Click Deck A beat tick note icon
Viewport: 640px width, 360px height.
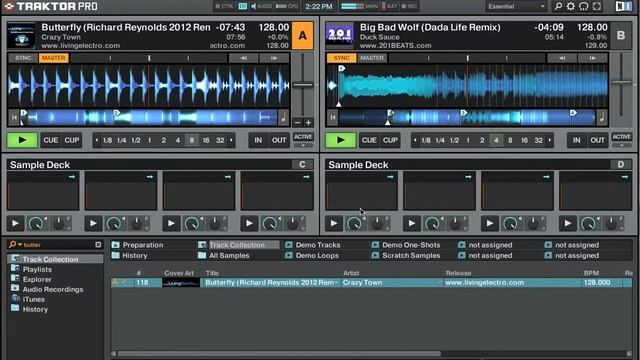283,118
